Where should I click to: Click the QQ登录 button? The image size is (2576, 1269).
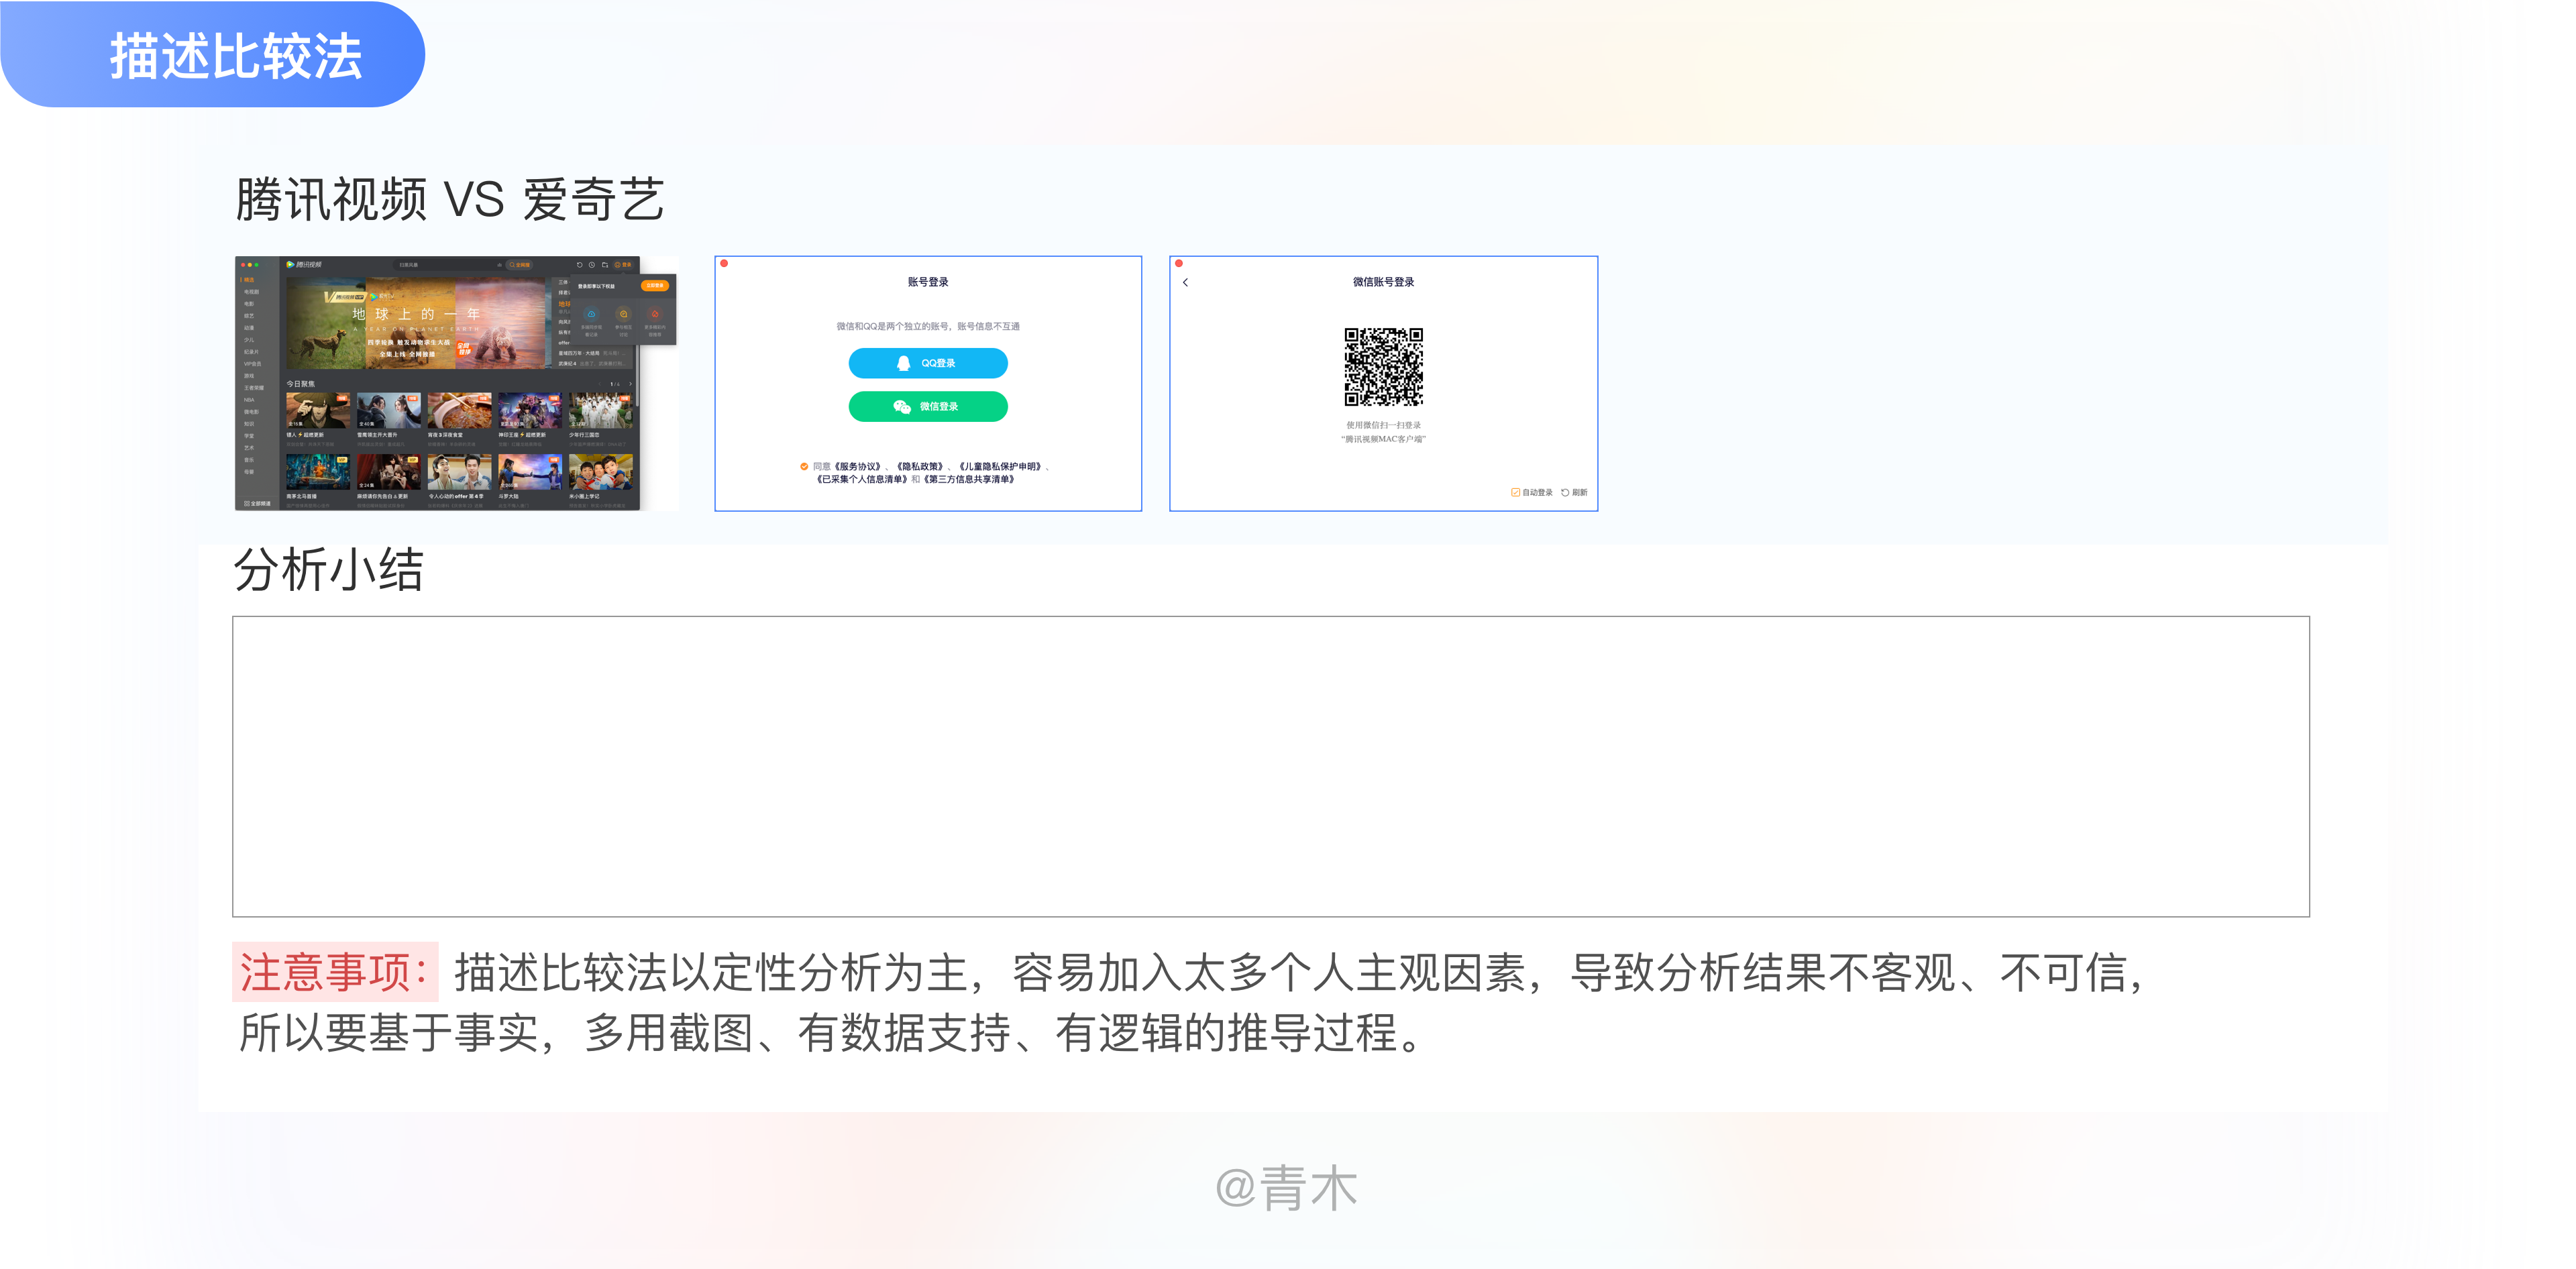[x=928, y=363]
